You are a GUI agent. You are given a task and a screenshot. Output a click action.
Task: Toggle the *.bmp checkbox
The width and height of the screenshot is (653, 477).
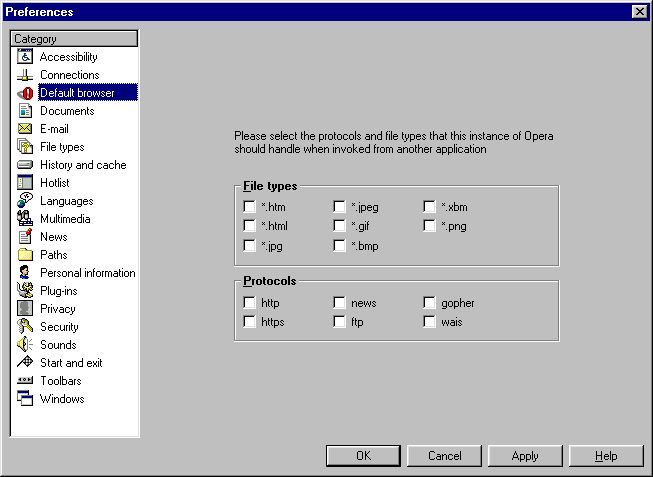(x=339, y=246)
